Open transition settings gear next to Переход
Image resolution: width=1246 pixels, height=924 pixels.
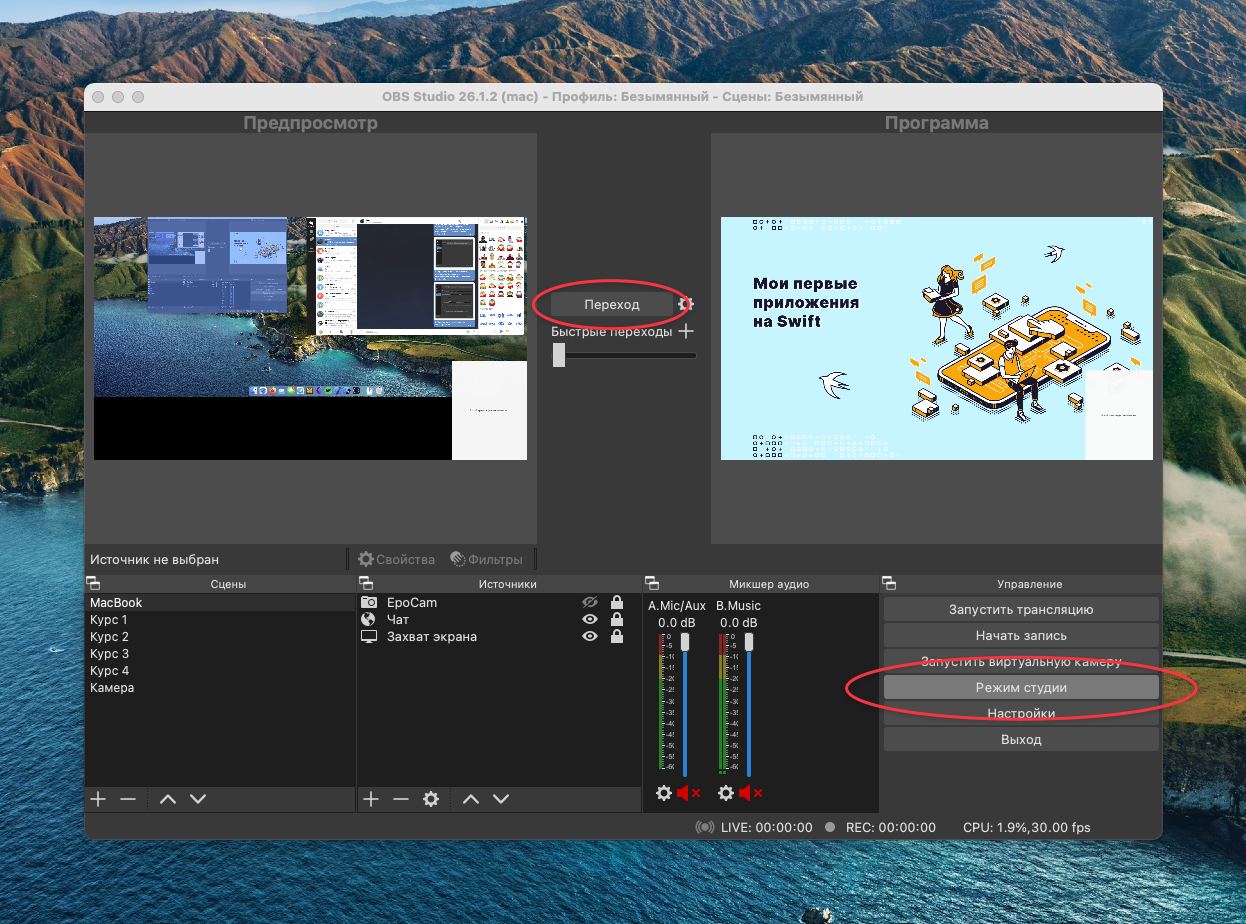pyautogui.click(x=685, y=304)
